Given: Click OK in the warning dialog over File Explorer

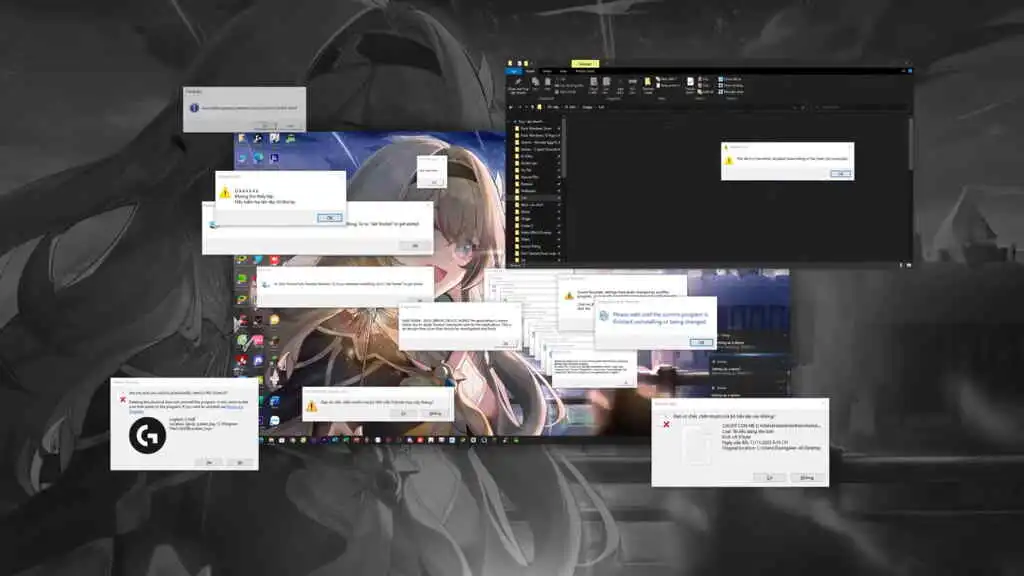Looking at the screenshot, I should [x=840, y=174].
